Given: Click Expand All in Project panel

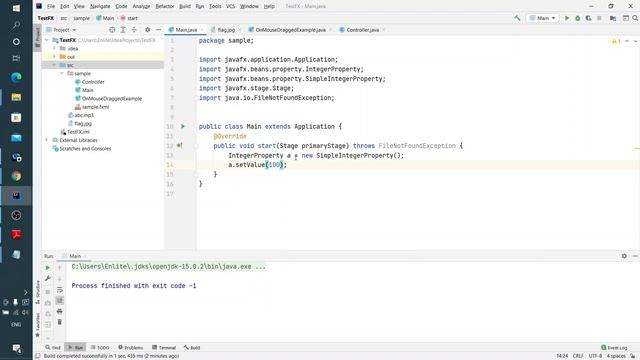Looking at the screenshot, I should pyautogui.click(x=123, y=30).
